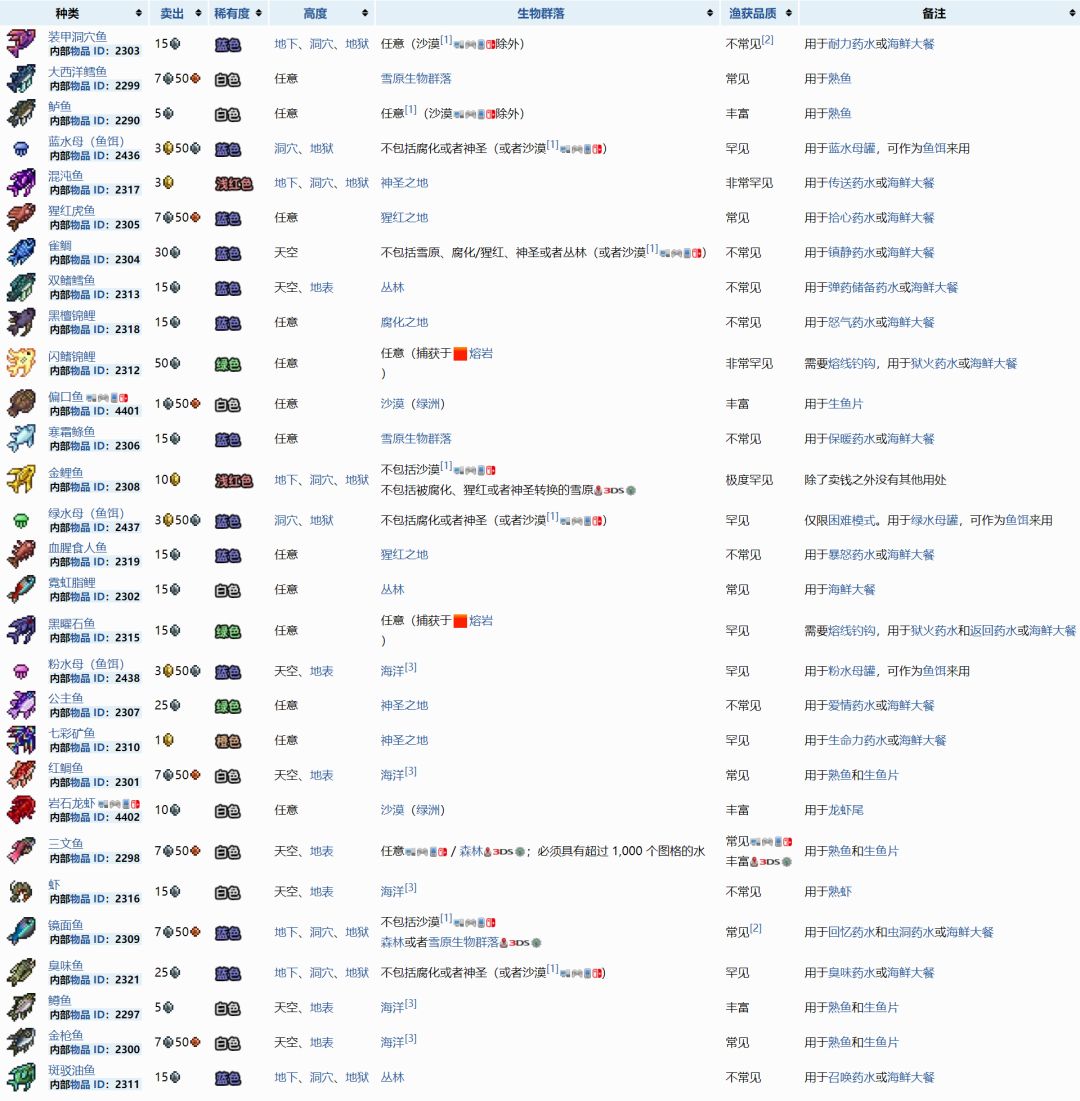
Task: Follow the 雪原生物群落 link in 大西洋鳕鱼 row
Action: [x=416, y=79]
